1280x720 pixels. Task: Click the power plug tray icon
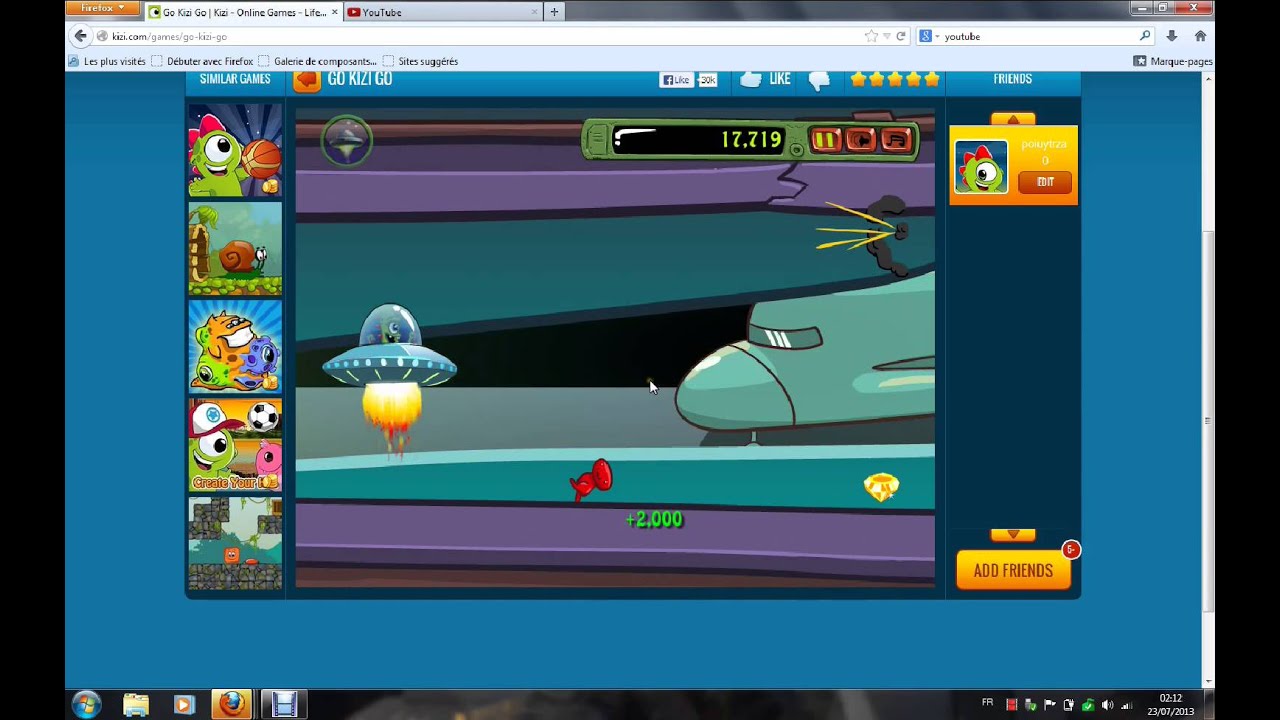coord(1069,705)
